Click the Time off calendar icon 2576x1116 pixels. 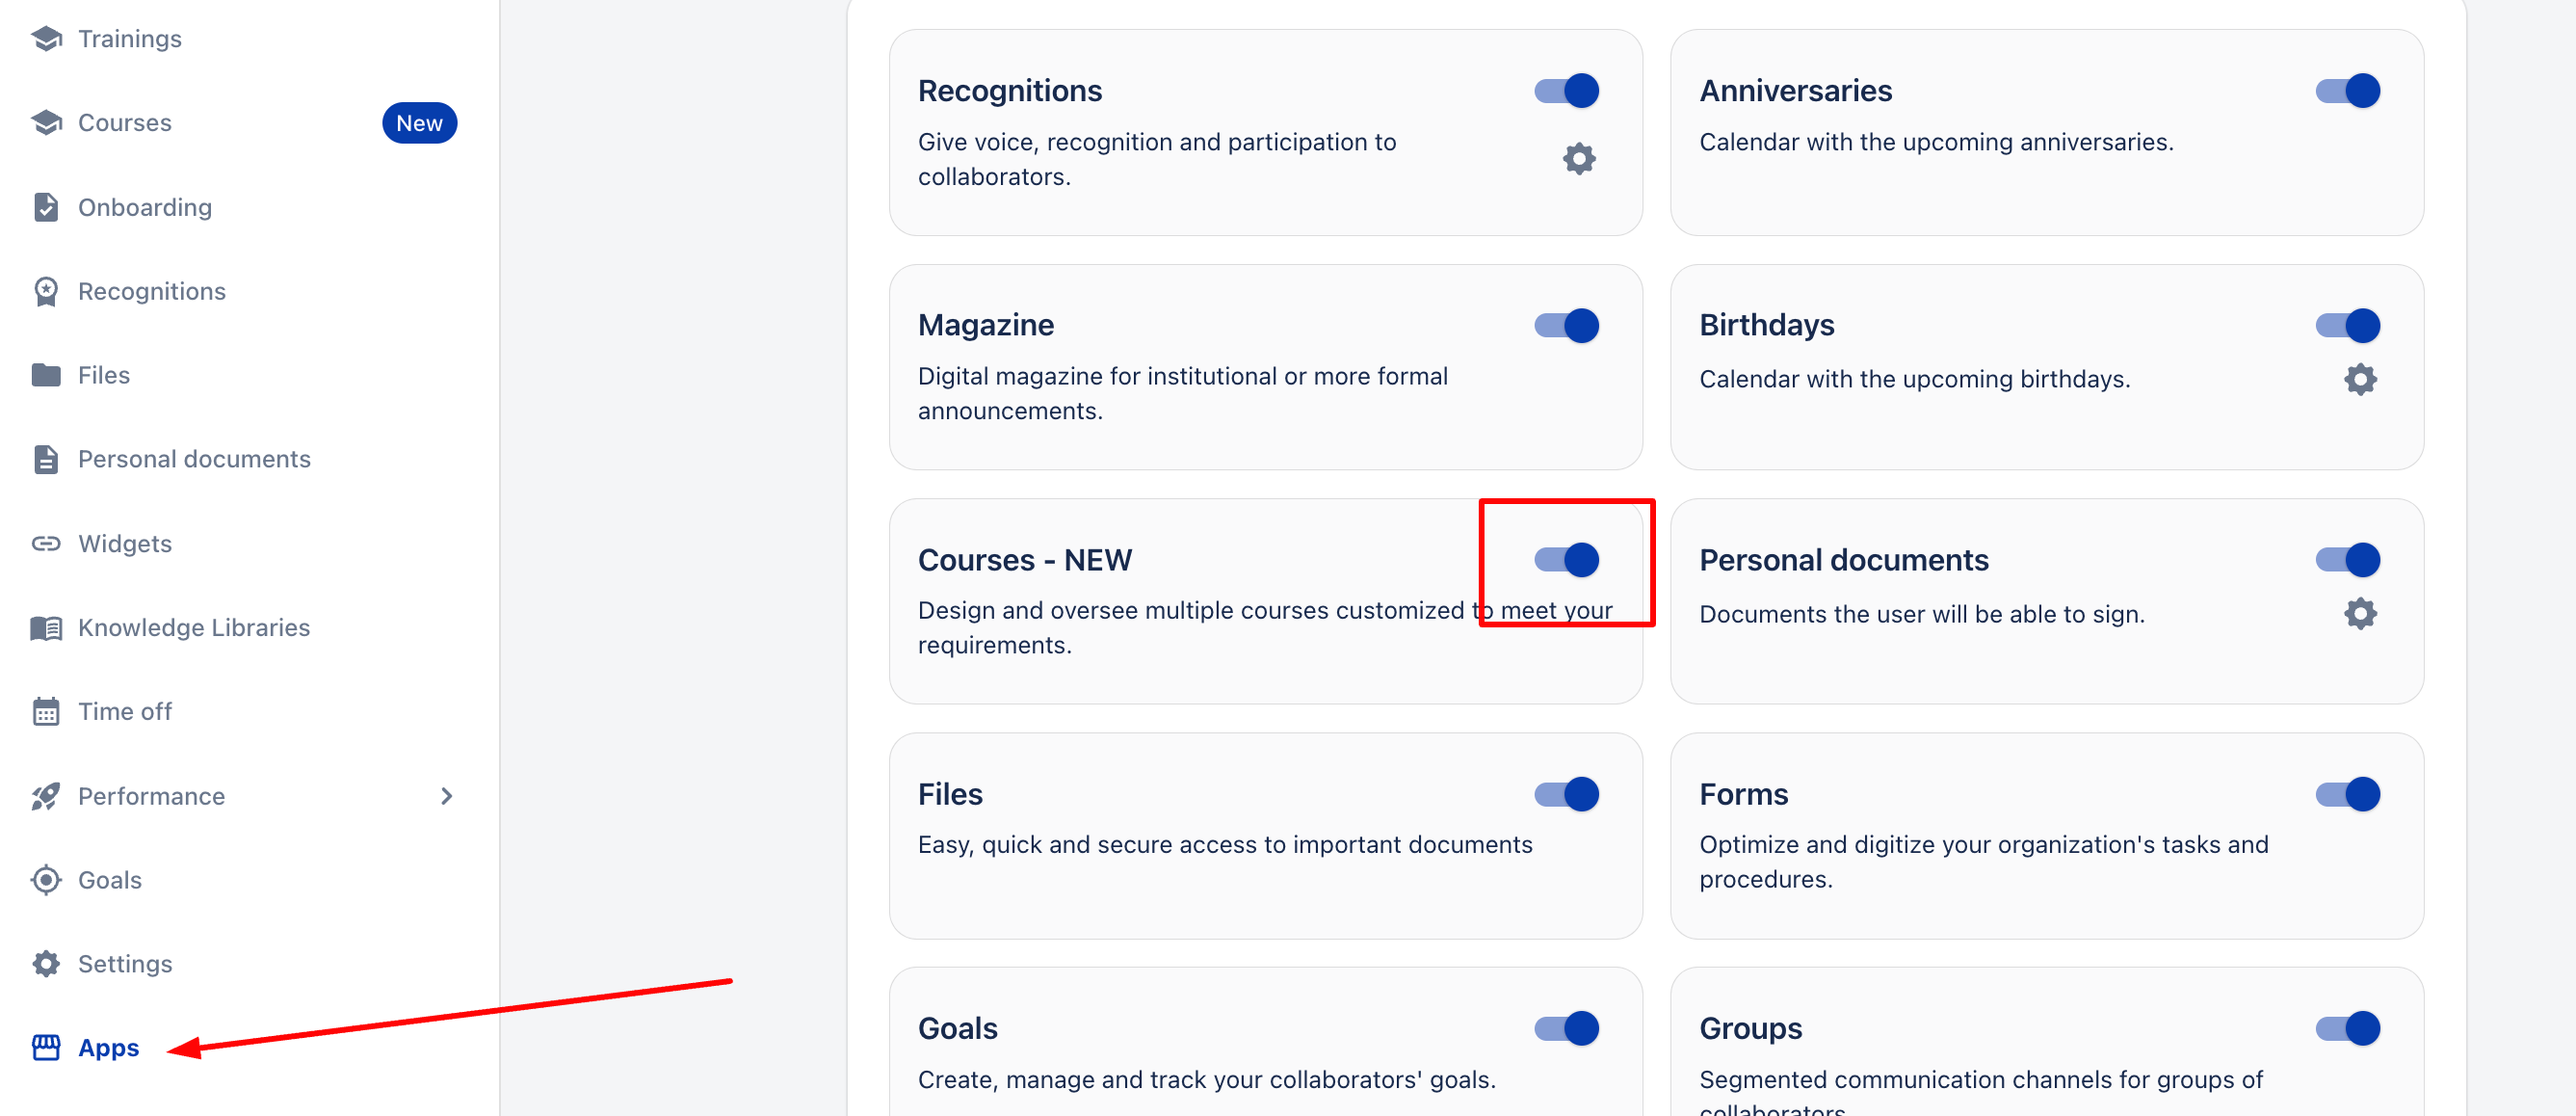[46, 711]
